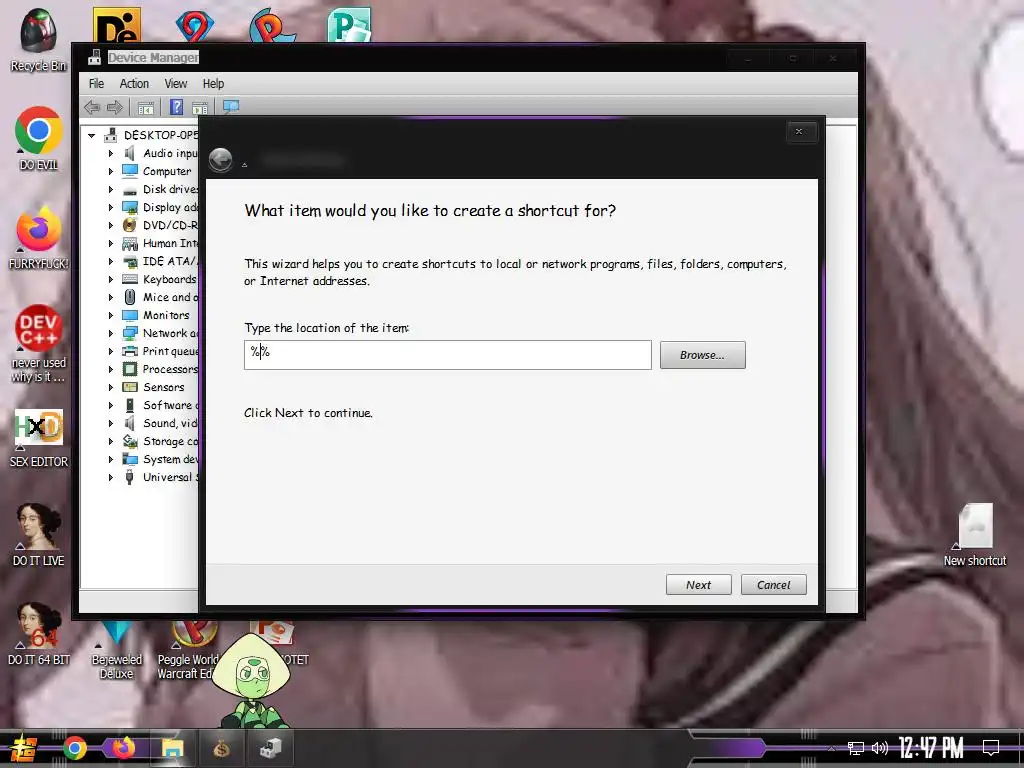
Task: Select the Mice and other pointing devices row
Action: pyautogui.click(x=159, y=297)
